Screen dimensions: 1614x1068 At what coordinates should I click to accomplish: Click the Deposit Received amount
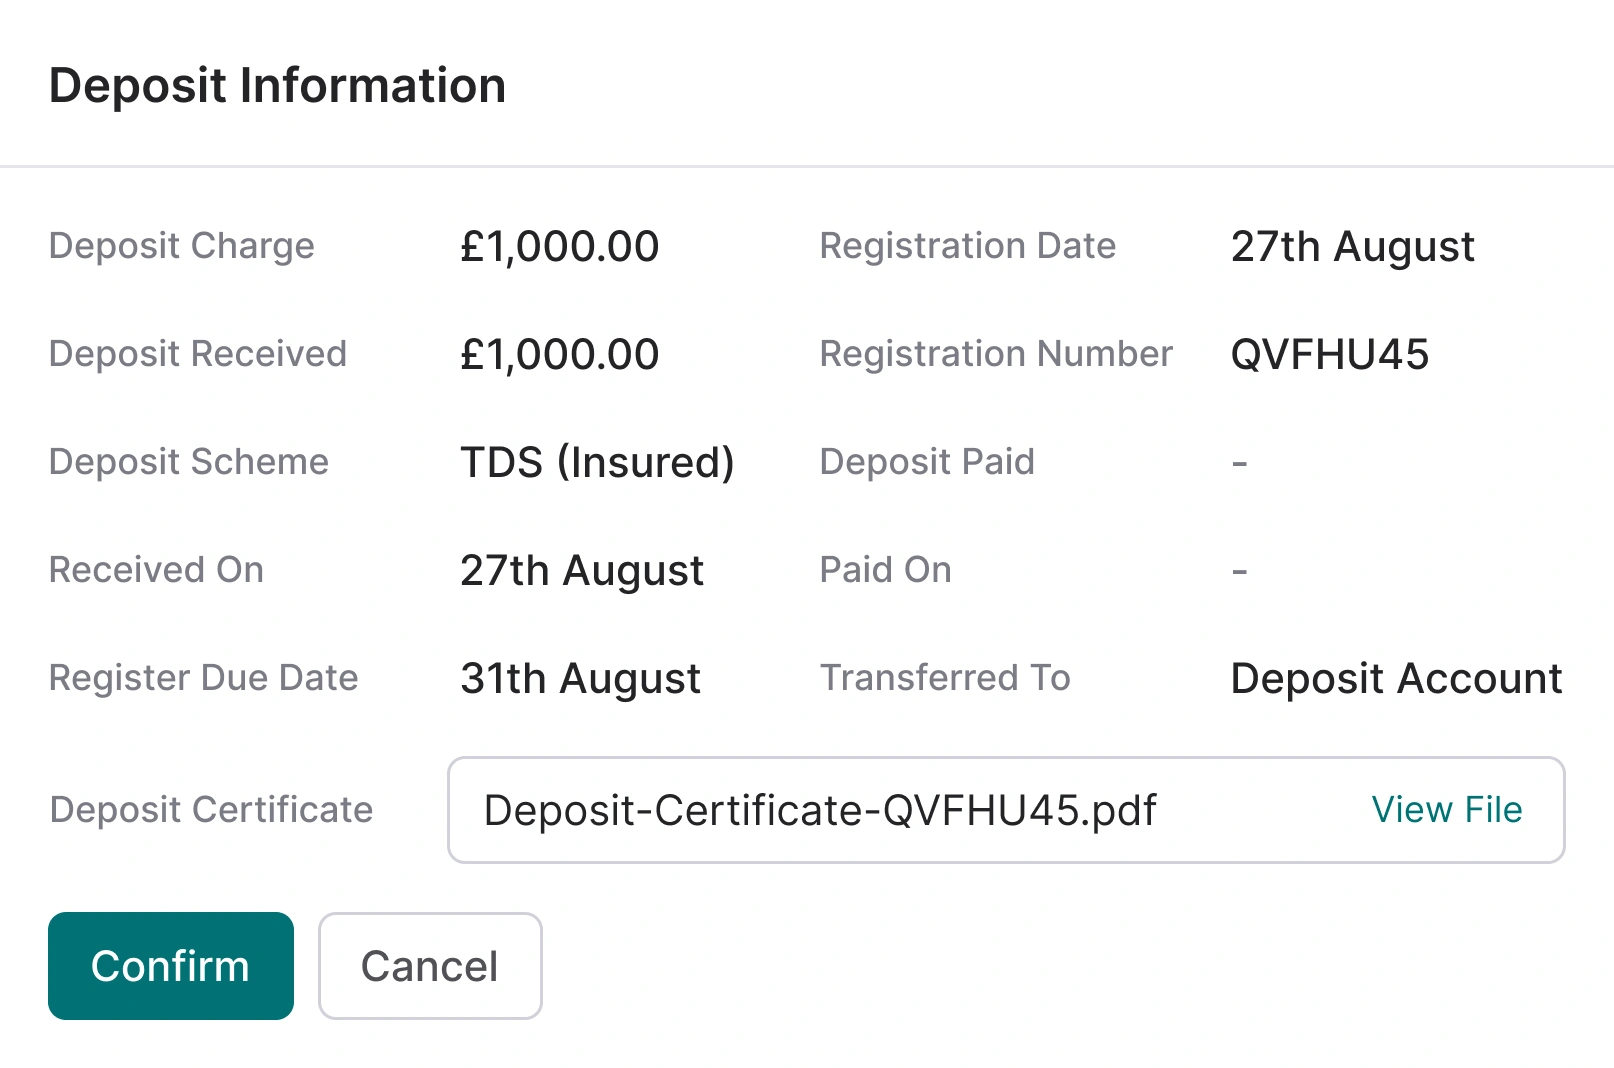point(559,353)
